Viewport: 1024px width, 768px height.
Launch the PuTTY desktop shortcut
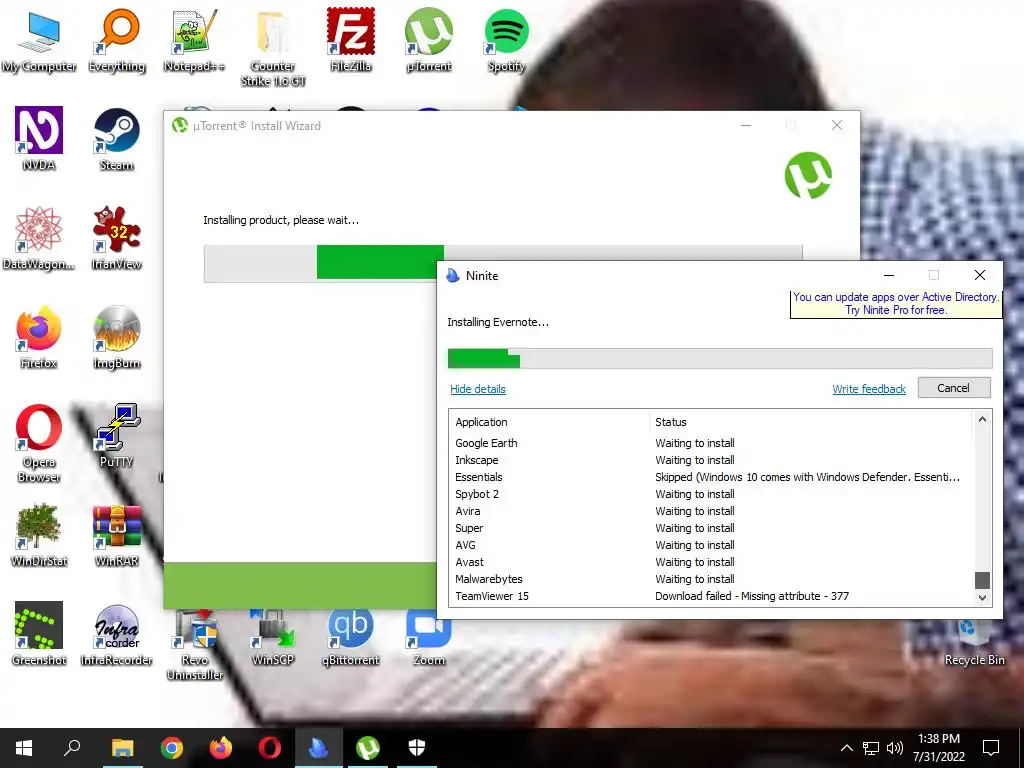click(117, 436)
